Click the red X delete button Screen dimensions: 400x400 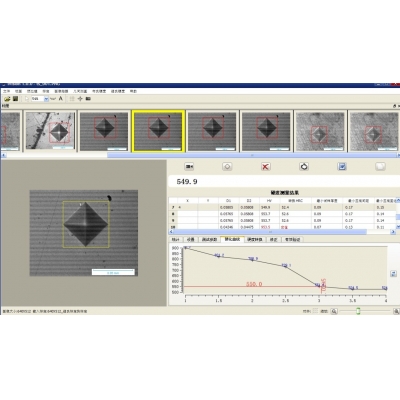coord(265,166)
